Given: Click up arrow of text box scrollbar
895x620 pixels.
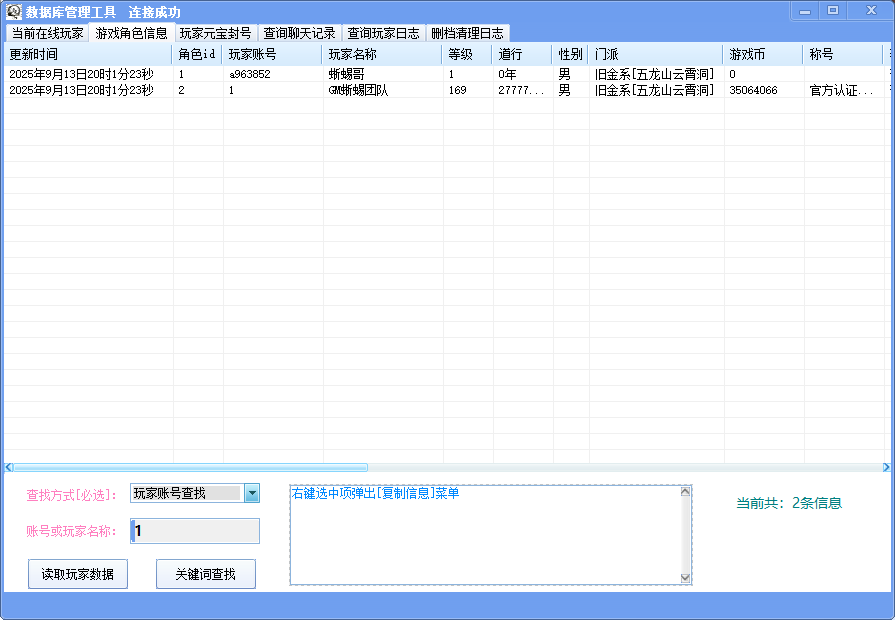Looking at the screenshot, I should pyautogui.click(x=685, y=492).
